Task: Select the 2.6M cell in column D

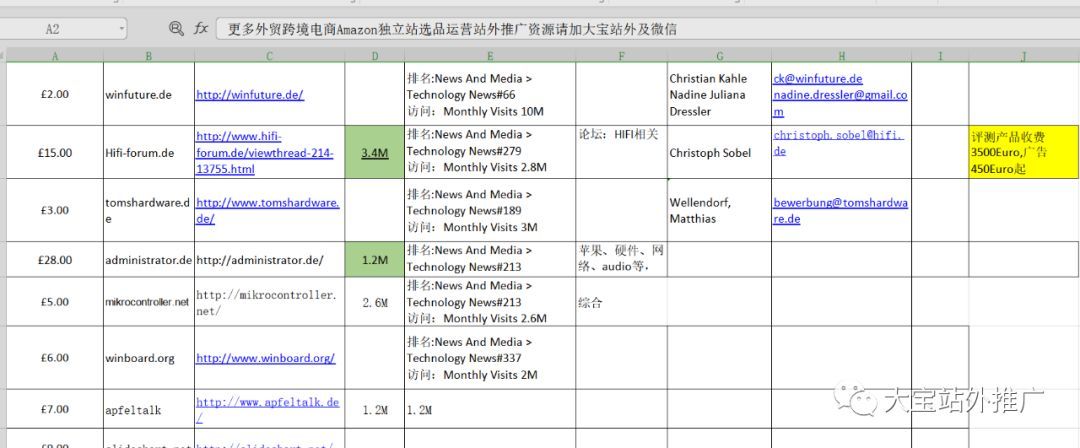Action: [375, 302]
